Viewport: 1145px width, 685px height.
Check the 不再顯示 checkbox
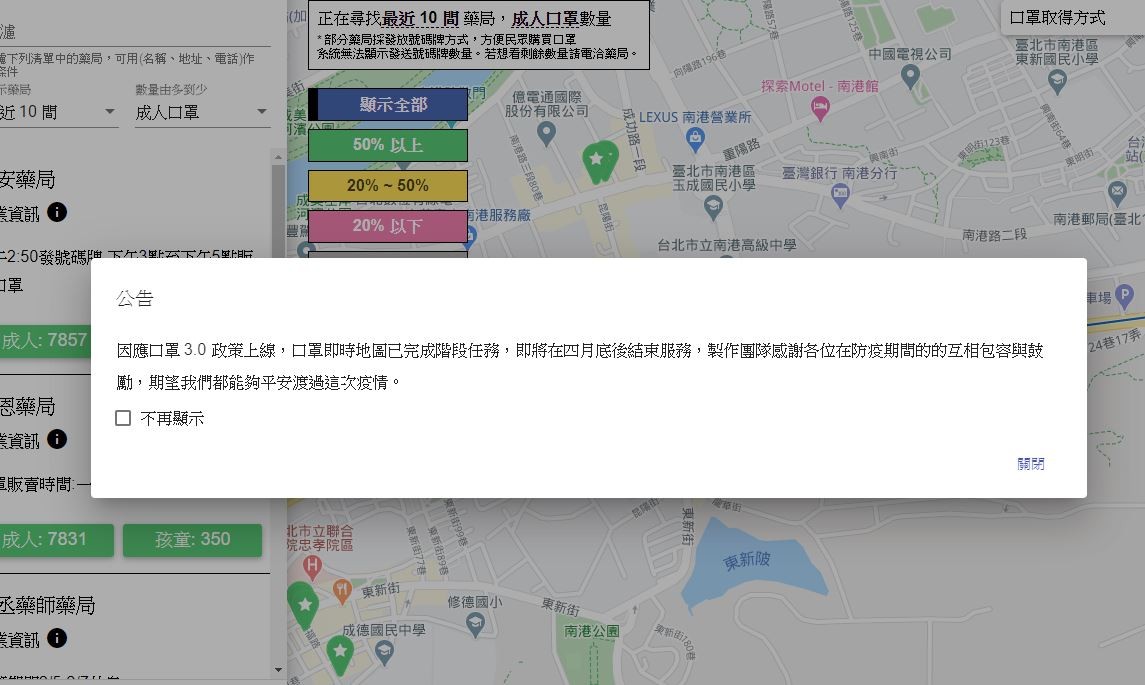click(x=123, y=418)
